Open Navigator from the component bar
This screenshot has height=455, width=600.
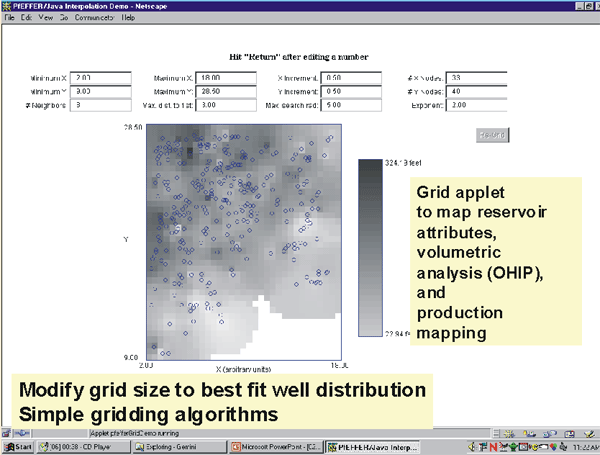click(509, 434)
